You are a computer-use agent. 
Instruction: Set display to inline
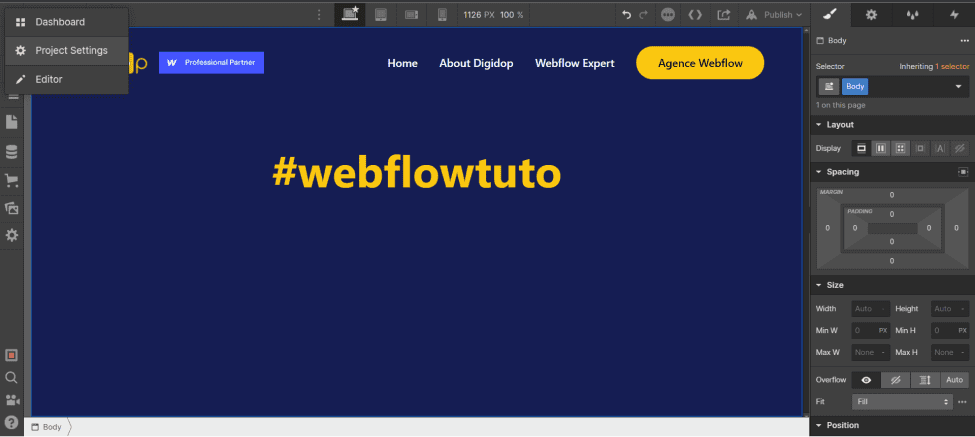(x=940, y=148)
